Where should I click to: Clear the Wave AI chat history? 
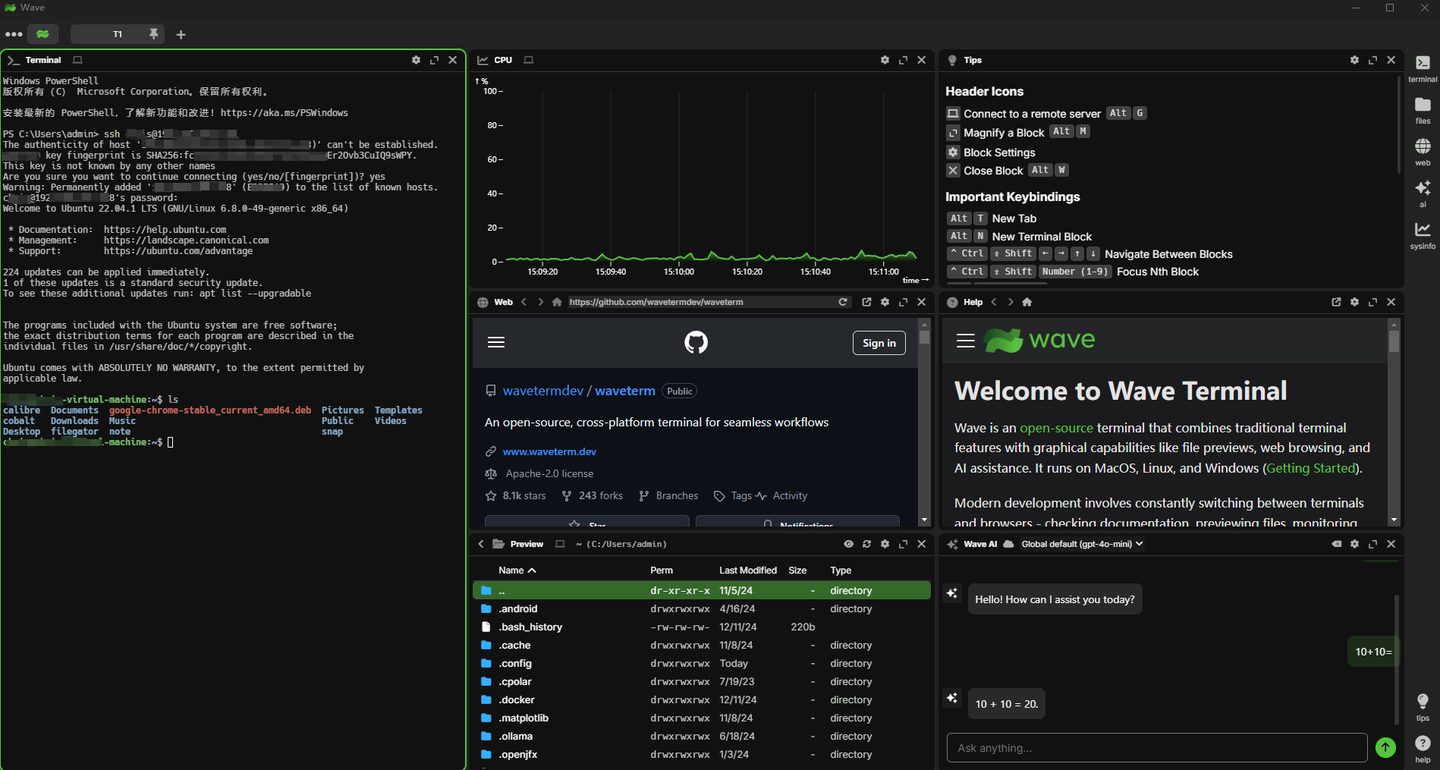pos(1336,544)
